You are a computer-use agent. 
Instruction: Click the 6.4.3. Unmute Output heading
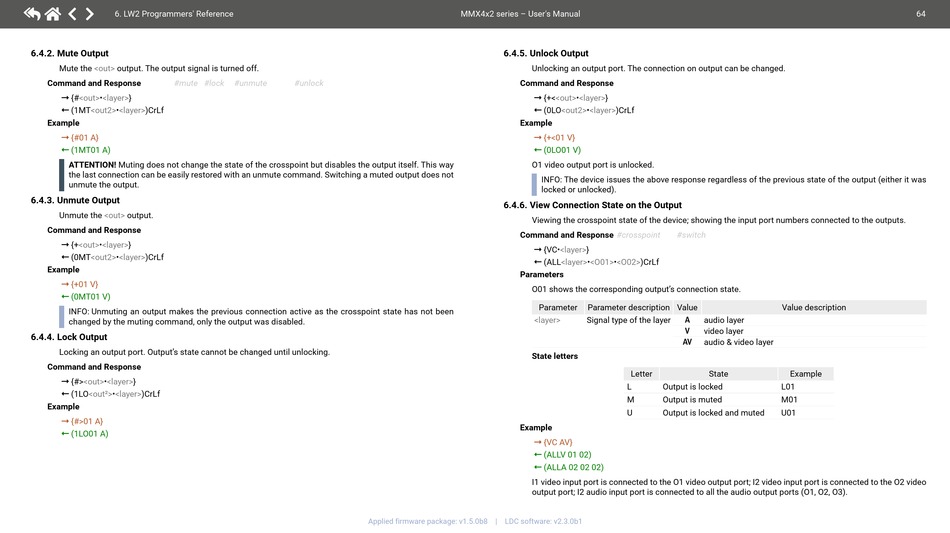[76, 200]
